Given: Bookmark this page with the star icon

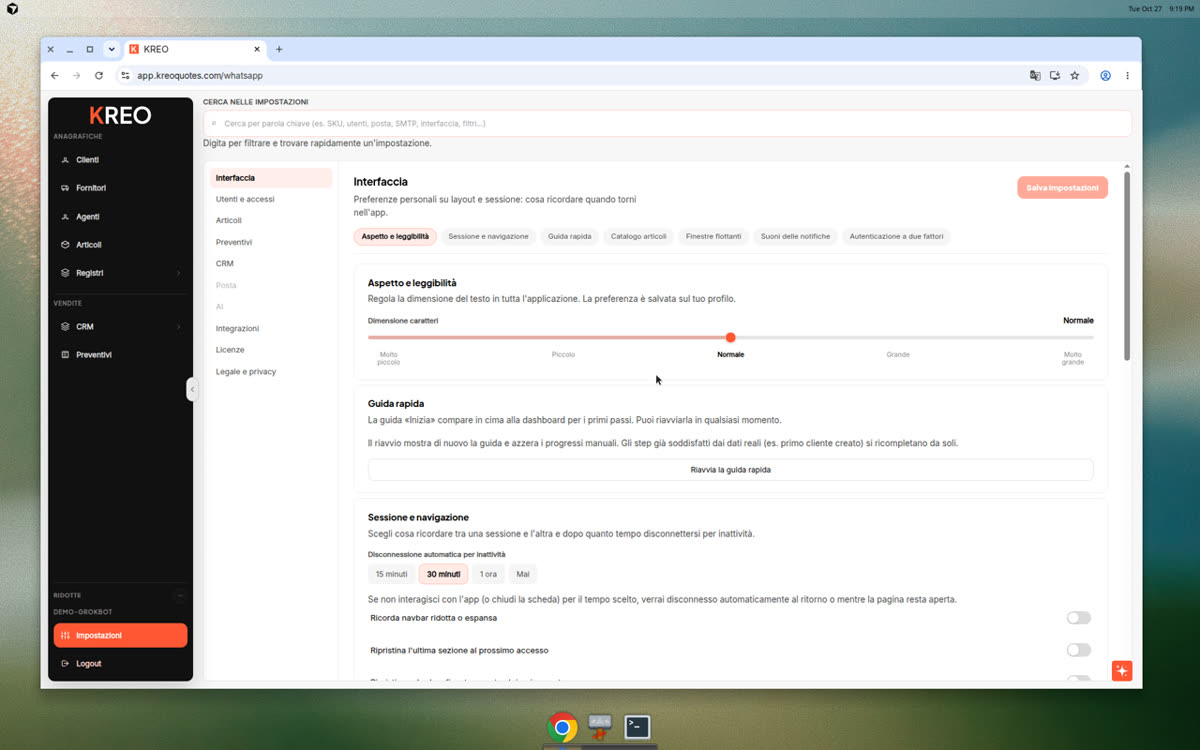Looking at the screenshot, I should pos(1075,75).
